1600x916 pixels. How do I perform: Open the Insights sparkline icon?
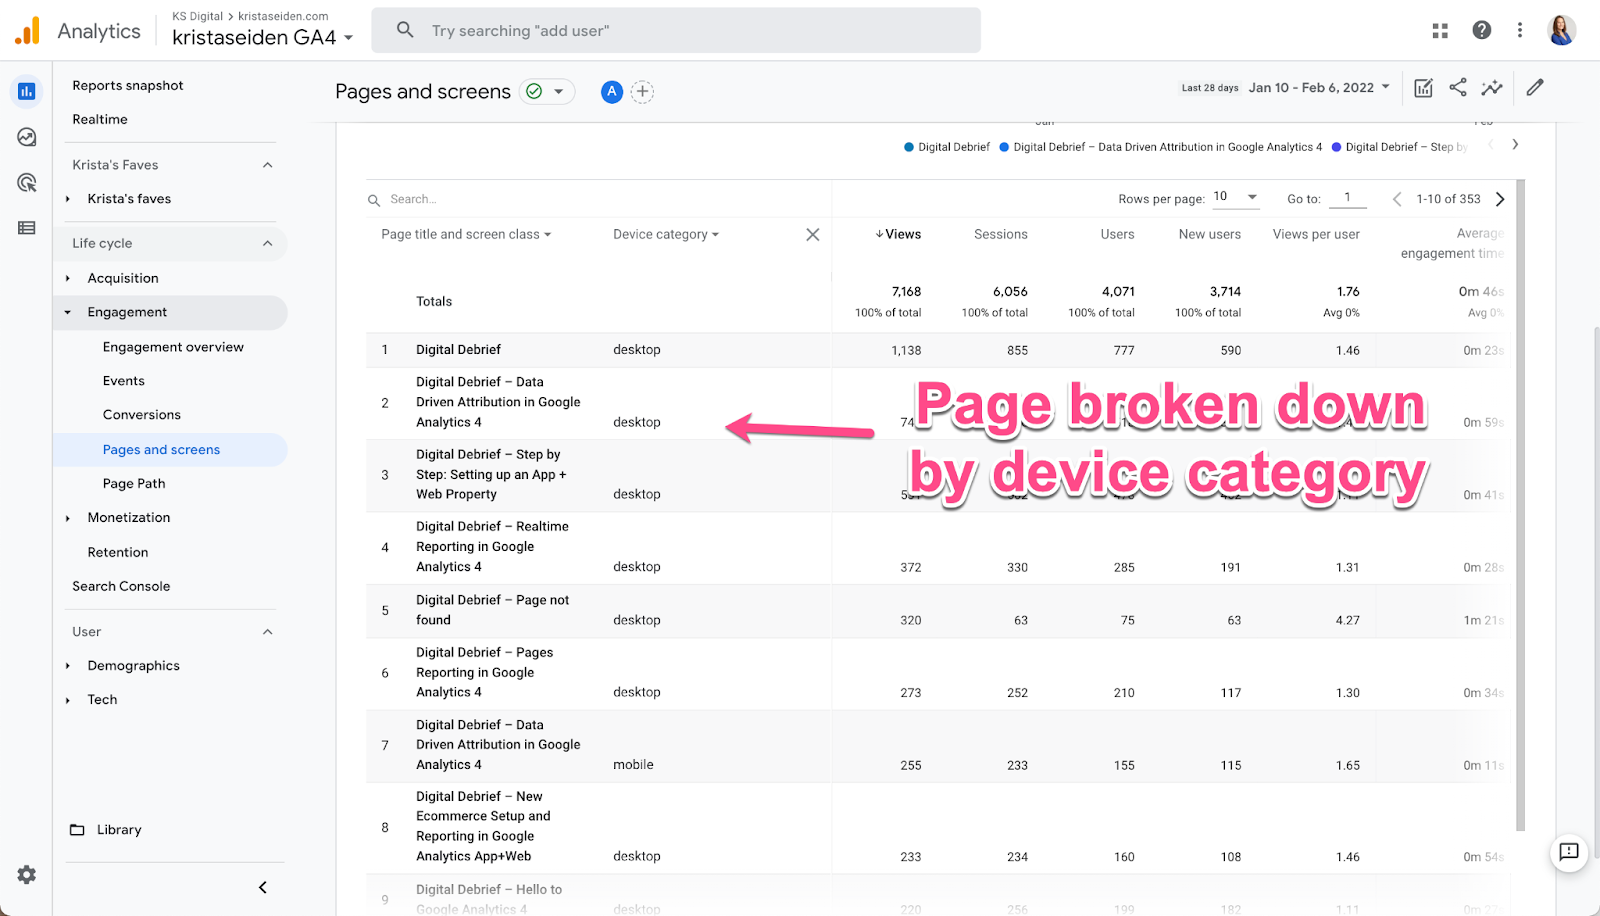[1492, 88]
